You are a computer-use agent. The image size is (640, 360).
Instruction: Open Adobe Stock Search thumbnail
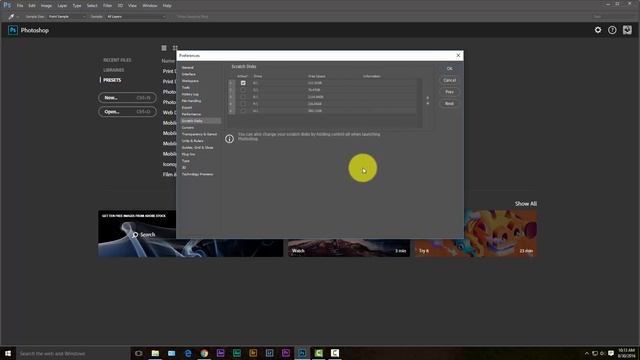click(x=137, y=233)
